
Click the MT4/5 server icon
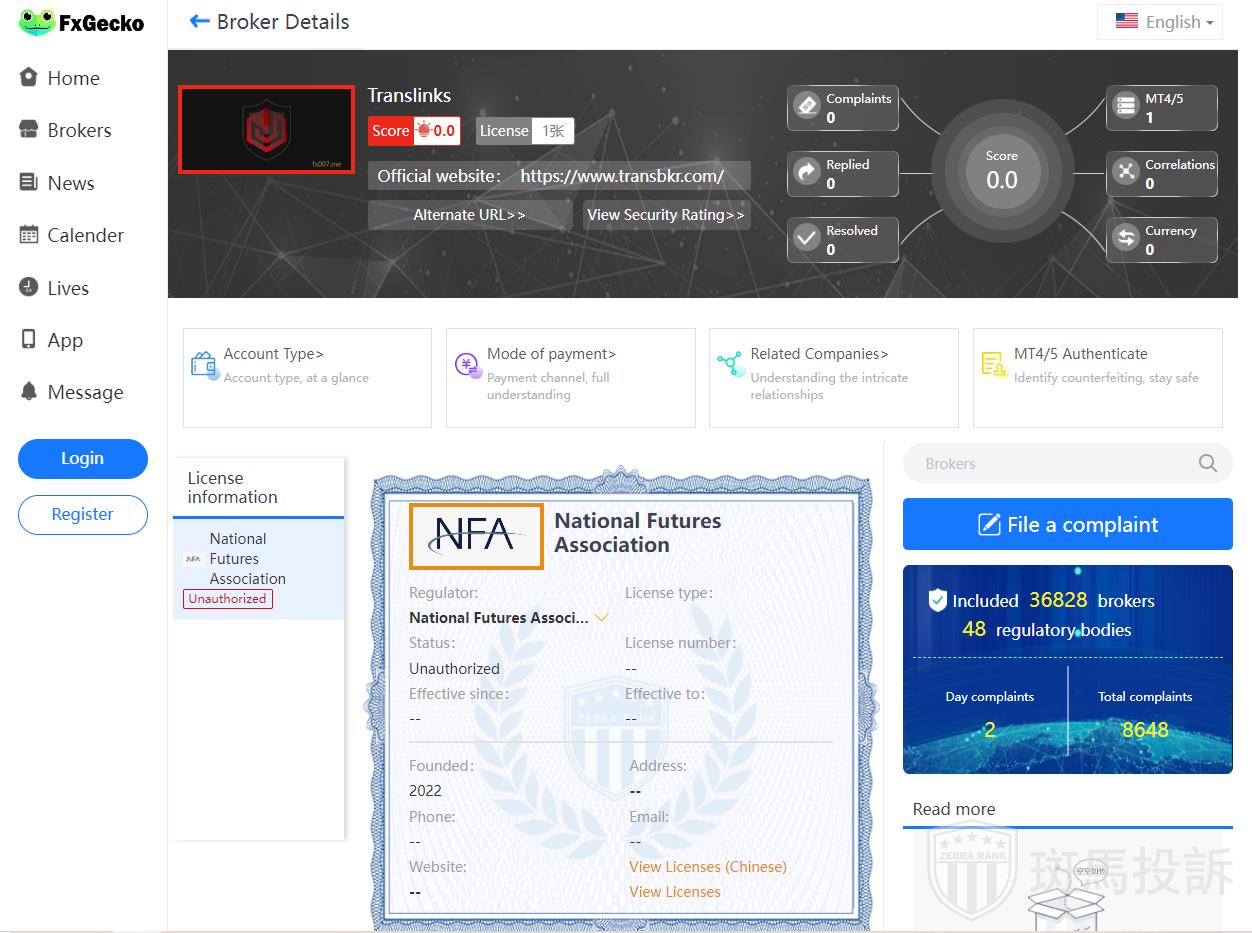[1126, 106]
